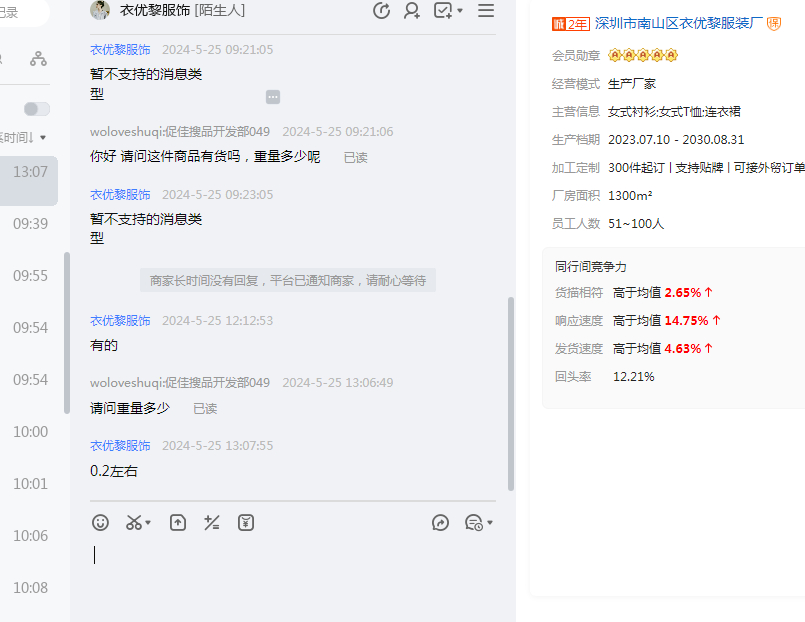Toggle the switch in the left sidebar
The width and height of the screenshot is (805, 622).
point(37,109)
